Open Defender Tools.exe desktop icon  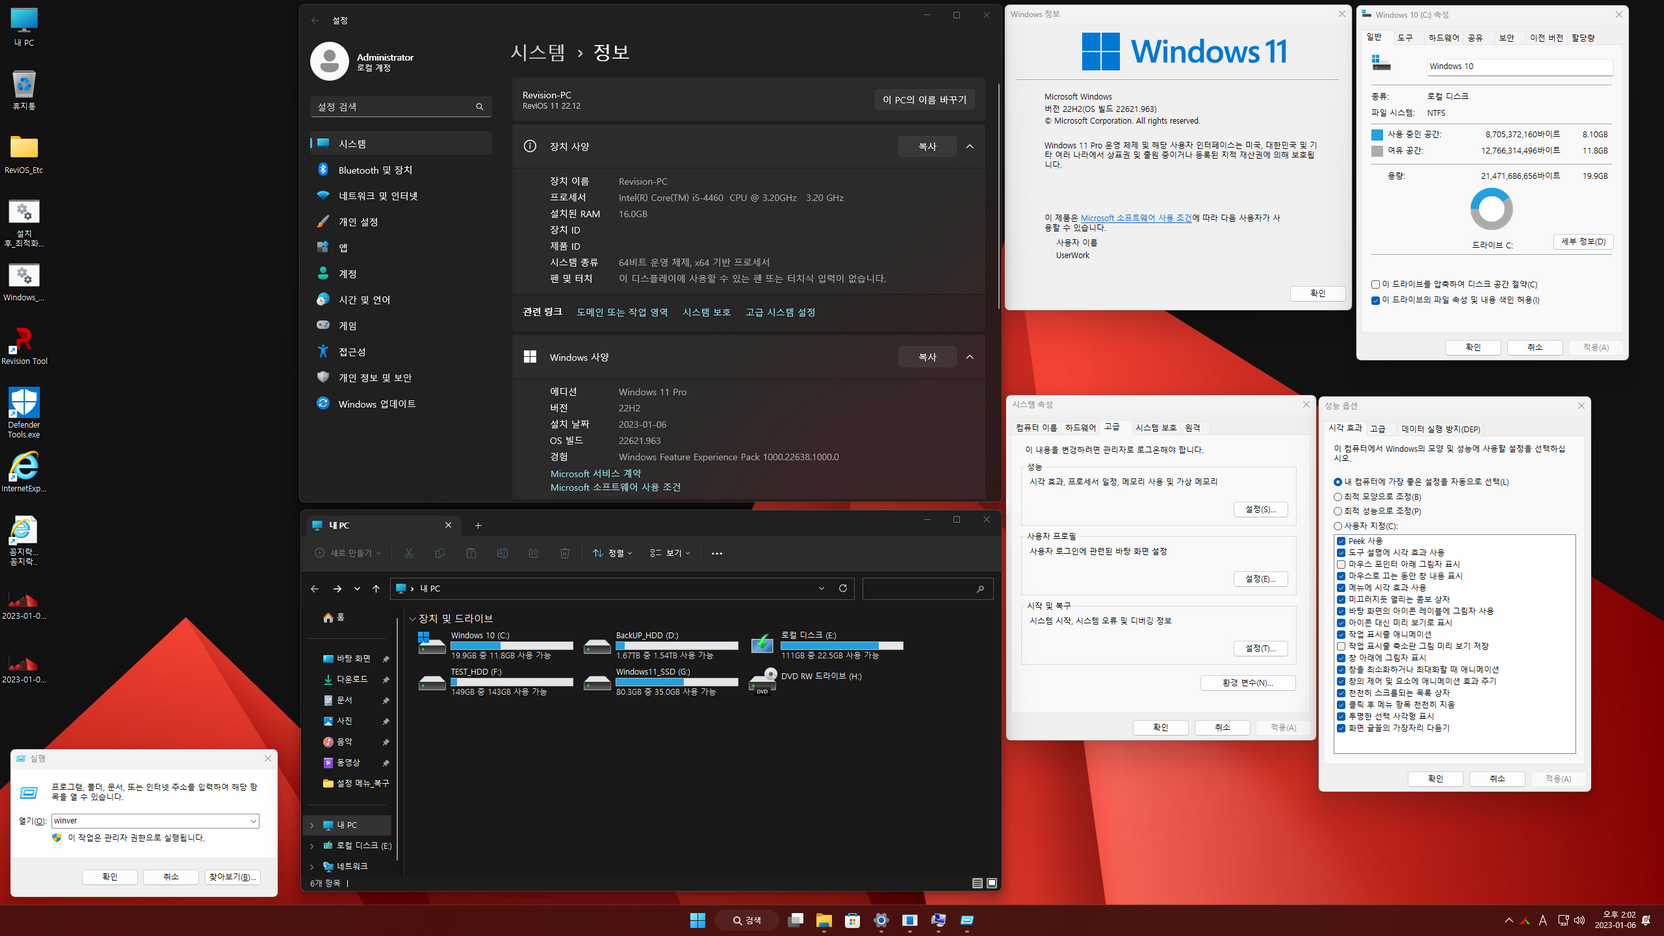[x=24, y=412]
